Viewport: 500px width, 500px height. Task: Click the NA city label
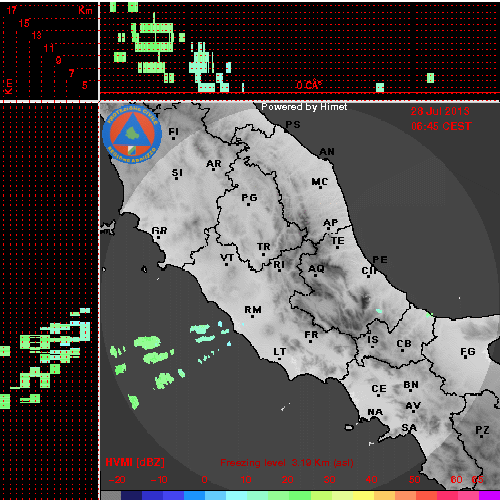point(375,413)
